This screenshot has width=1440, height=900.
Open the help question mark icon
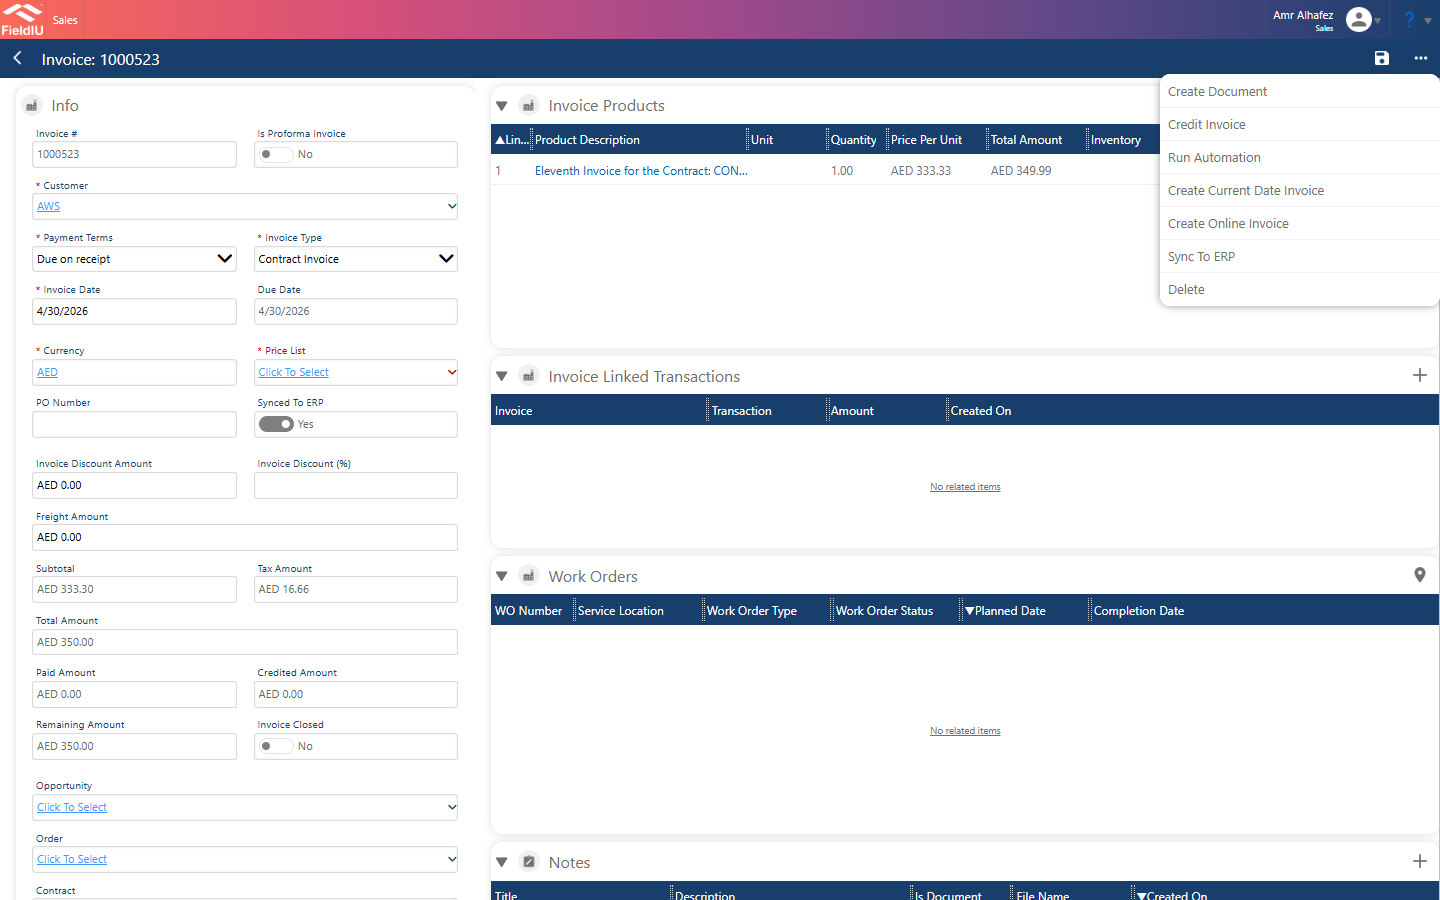point(1410,19)
